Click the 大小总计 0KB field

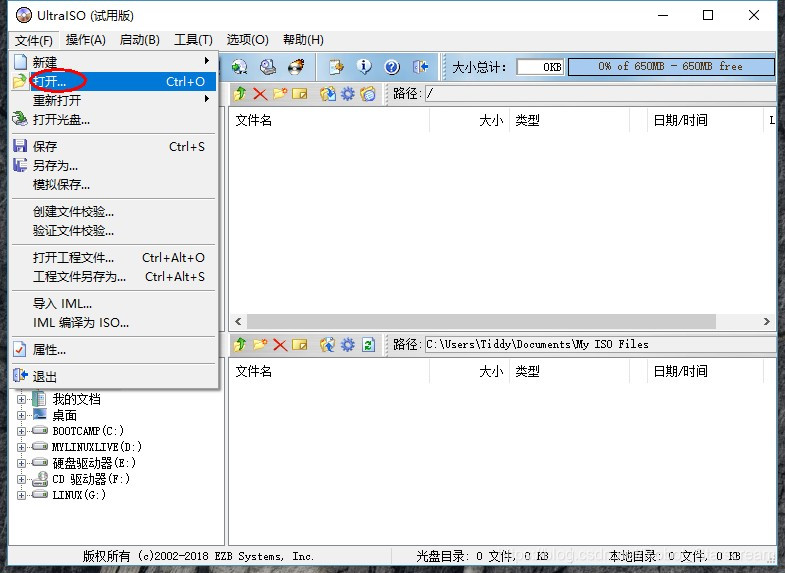[540, 67]
